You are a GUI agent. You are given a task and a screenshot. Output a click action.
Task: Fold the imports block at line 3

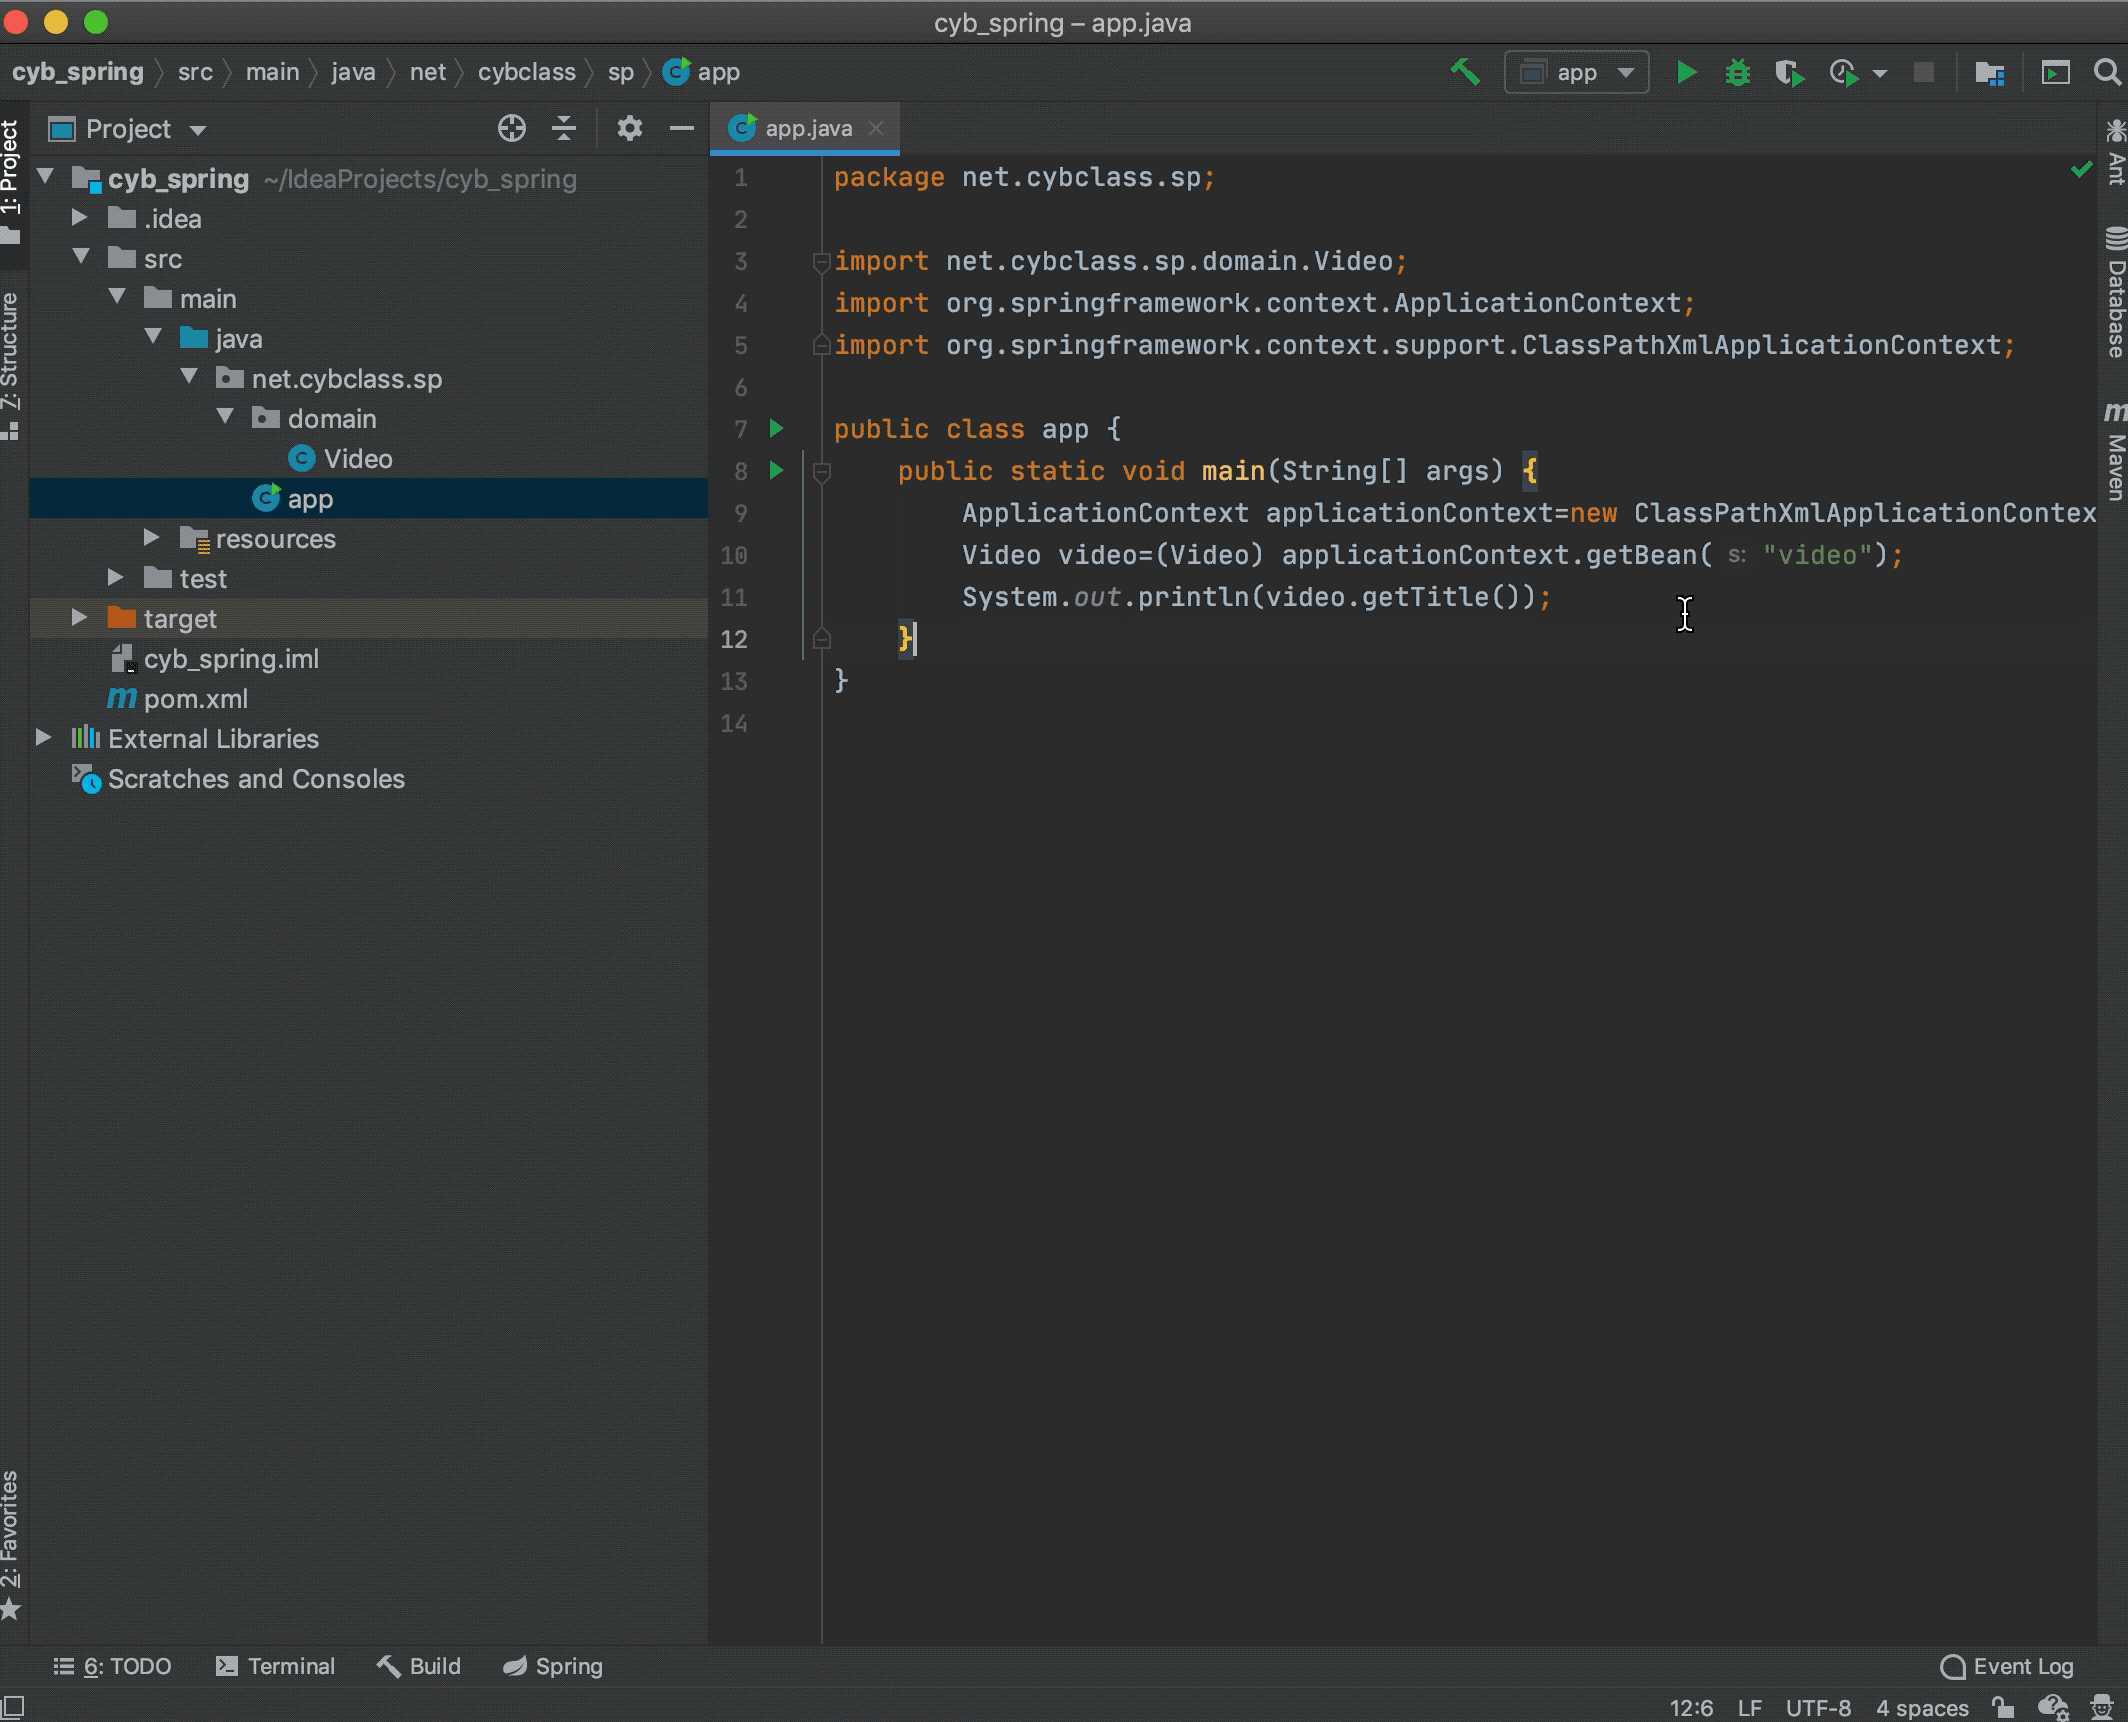pyautogui.click(x=821, y=262)
